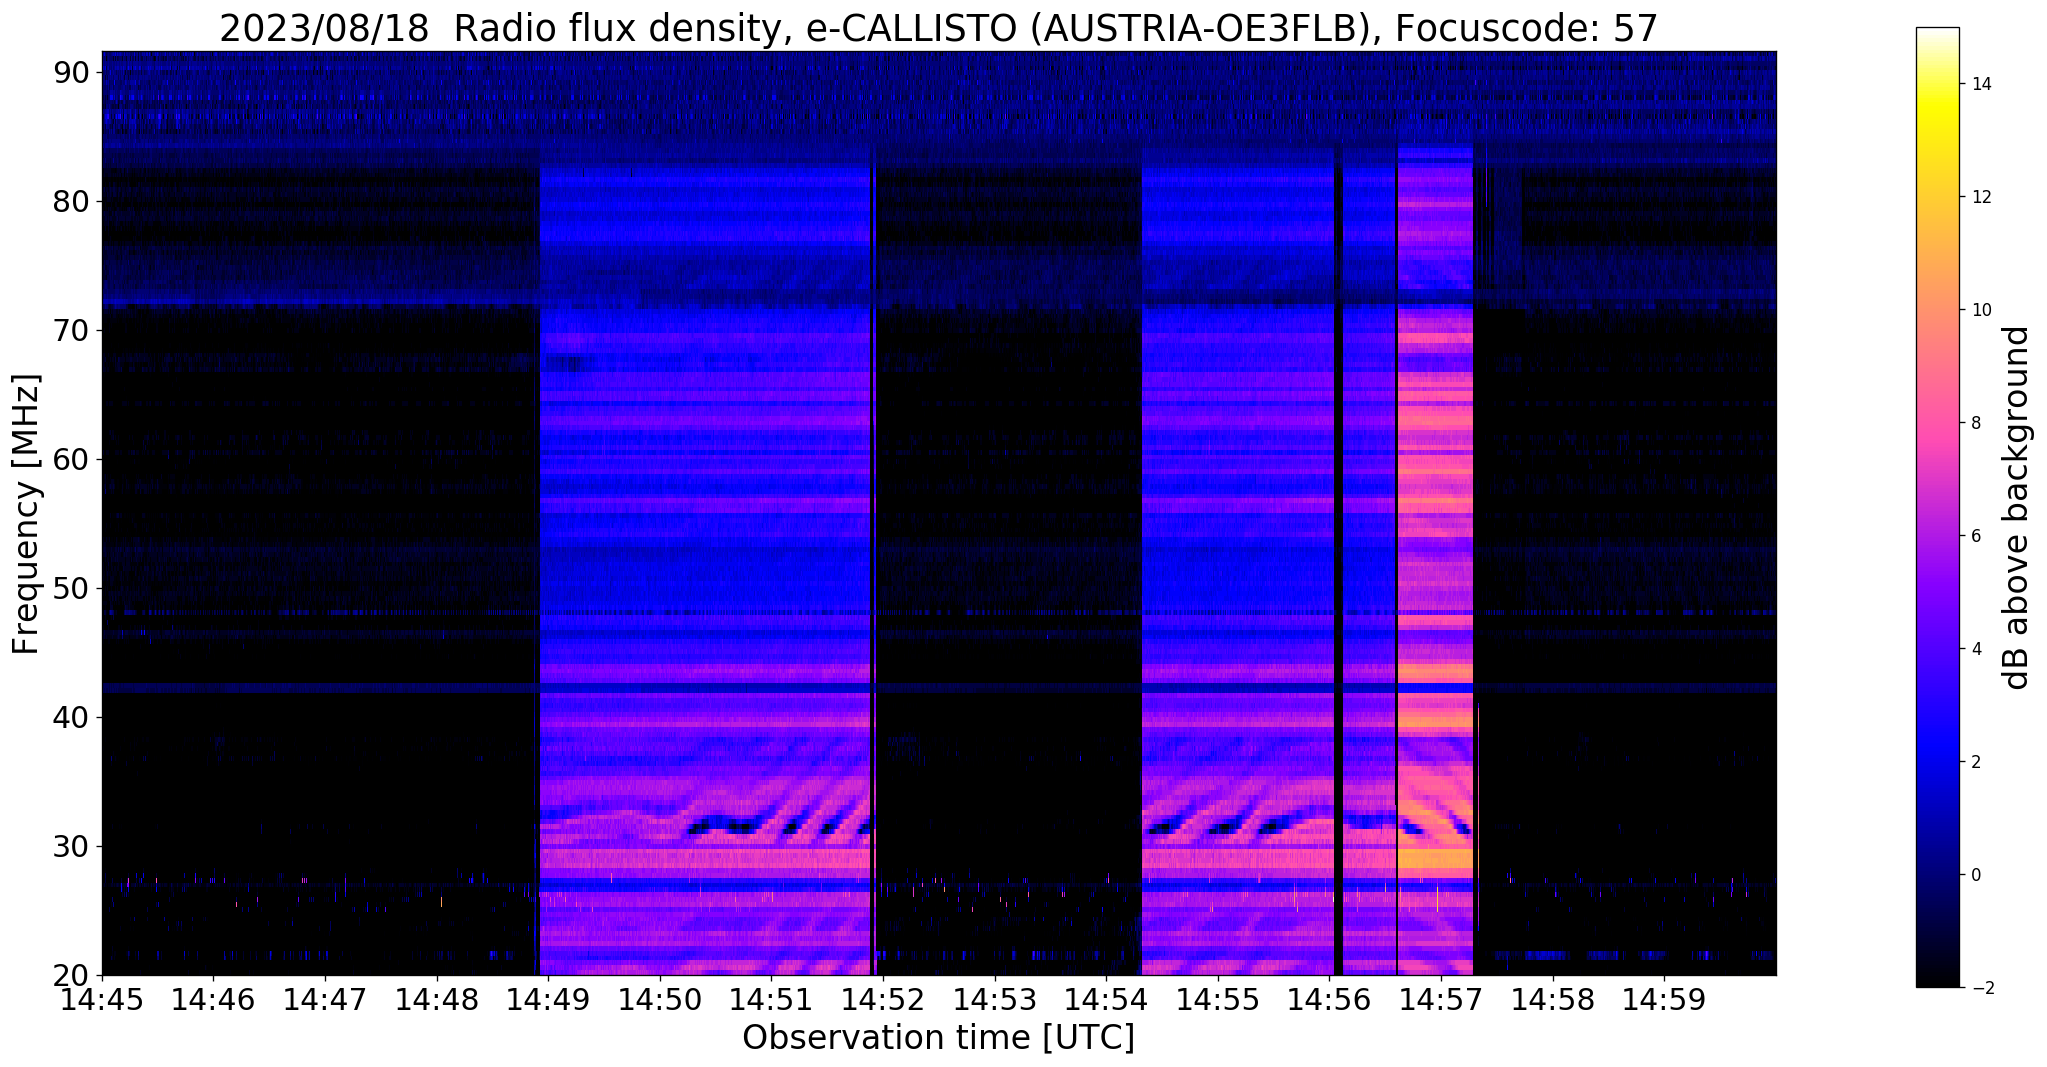Viewport: 2047px width, 1067px height.
Task: Click the 'Observation time [UTC]' x-axis label
Action: [x=938, y=1038]
